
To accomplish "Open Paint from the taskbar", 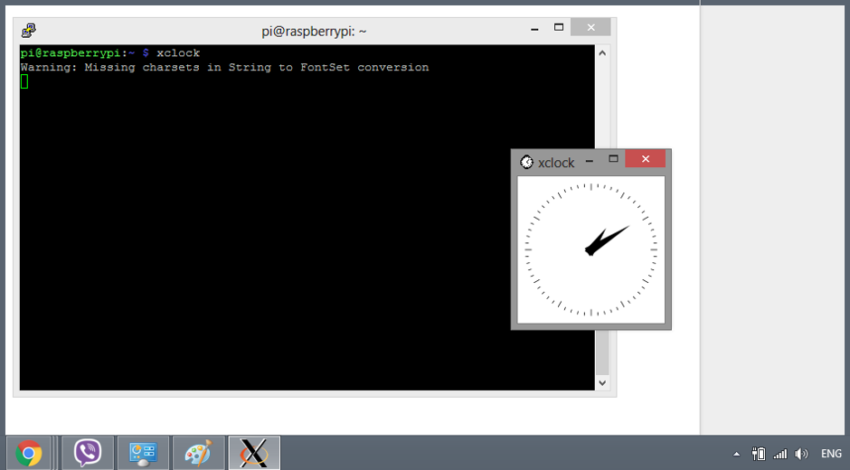I will point(198,453).
